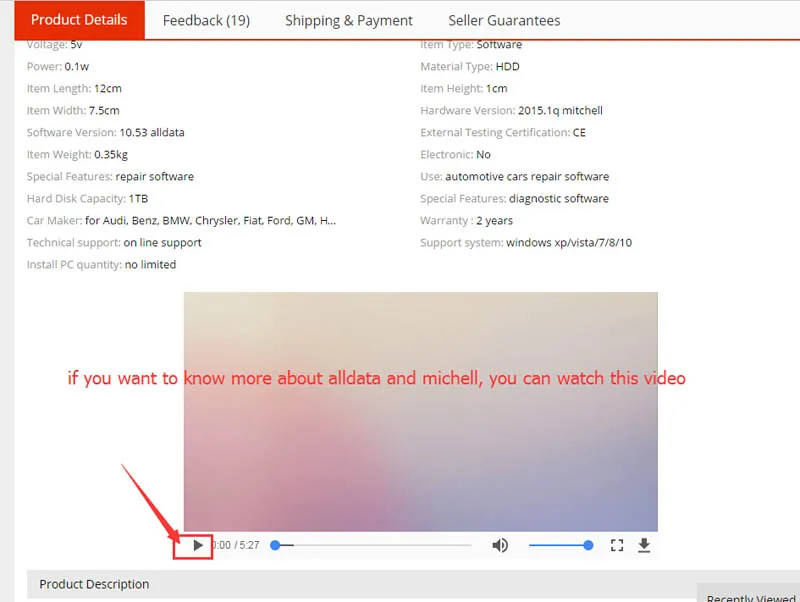Click the Material Type 'HDD' value

pyautogui.click(x=508, y=67)
